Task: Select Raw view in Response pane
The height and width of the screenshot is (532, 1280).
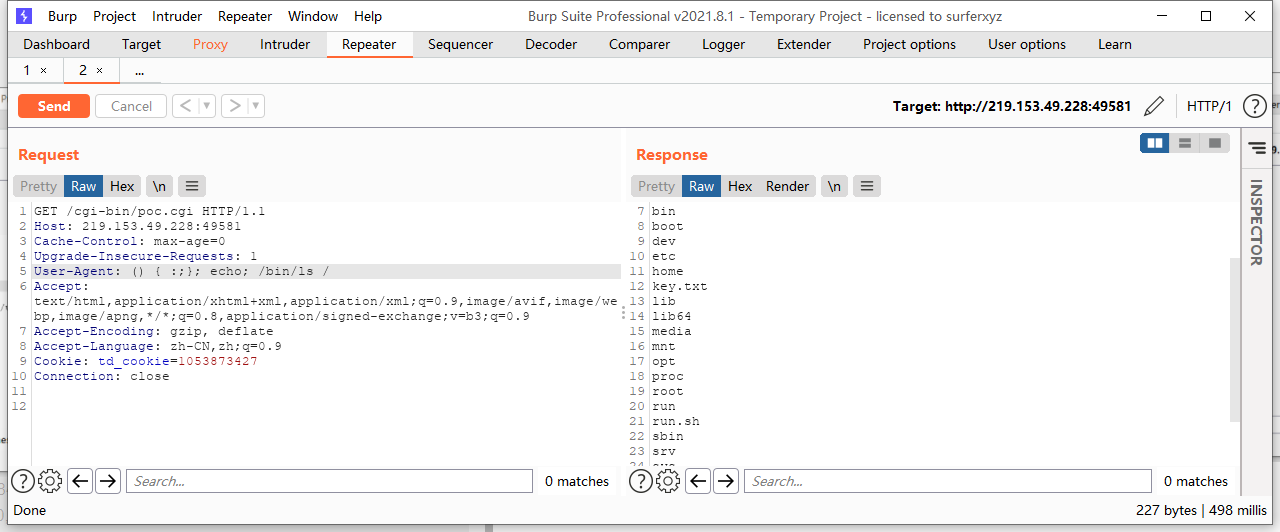Action: (x=702, y=186)
